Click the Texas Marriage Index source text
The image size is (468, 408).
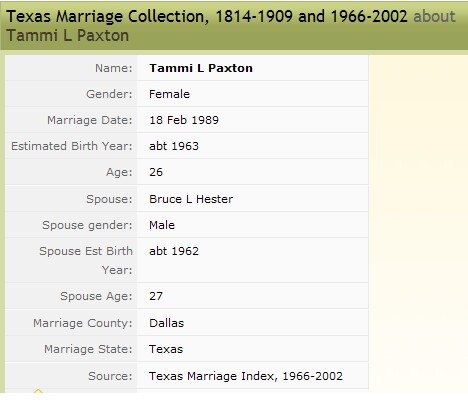click(246, 376)
